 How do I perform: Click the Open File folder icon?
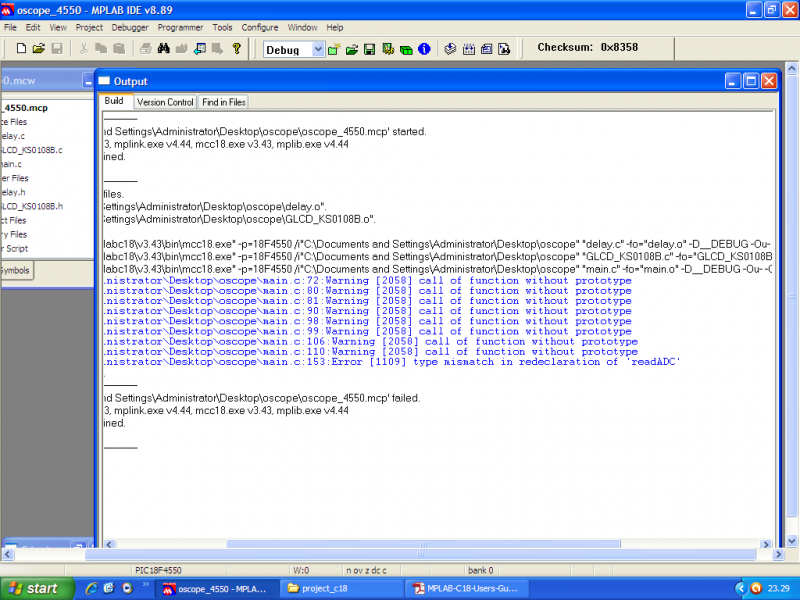tap(39, 48)
